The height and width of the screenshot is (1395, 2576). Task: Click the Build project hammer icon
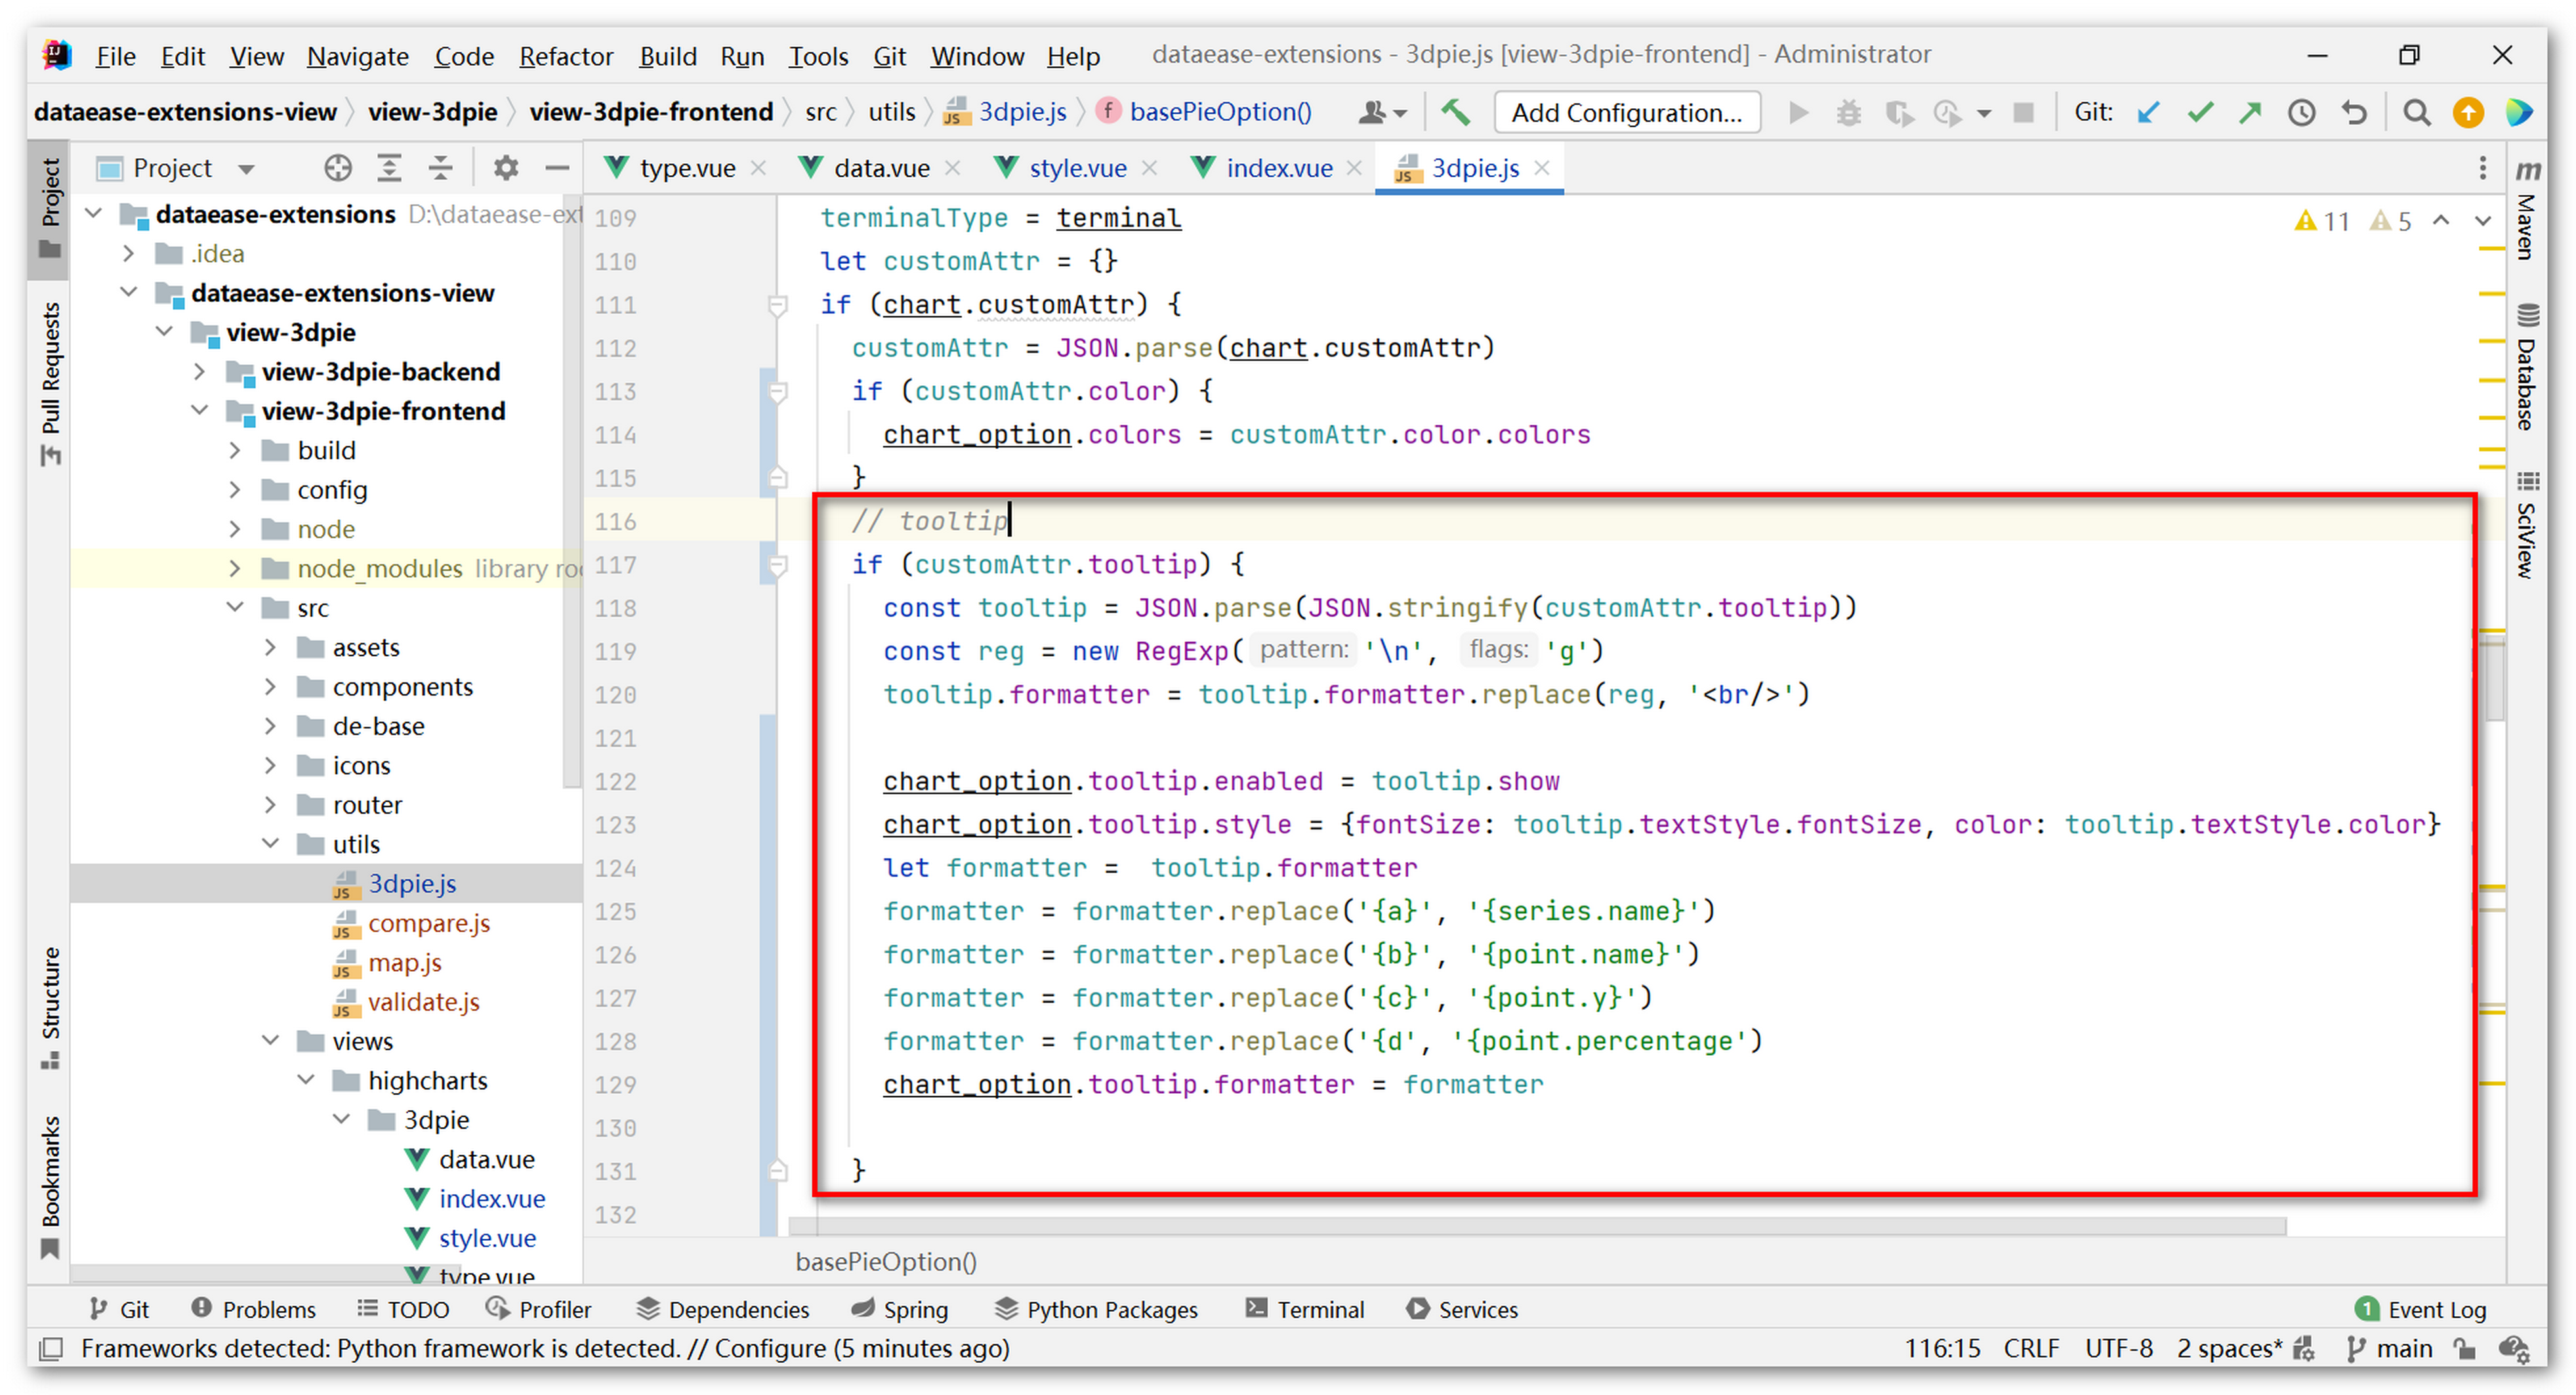point(1455,112)
